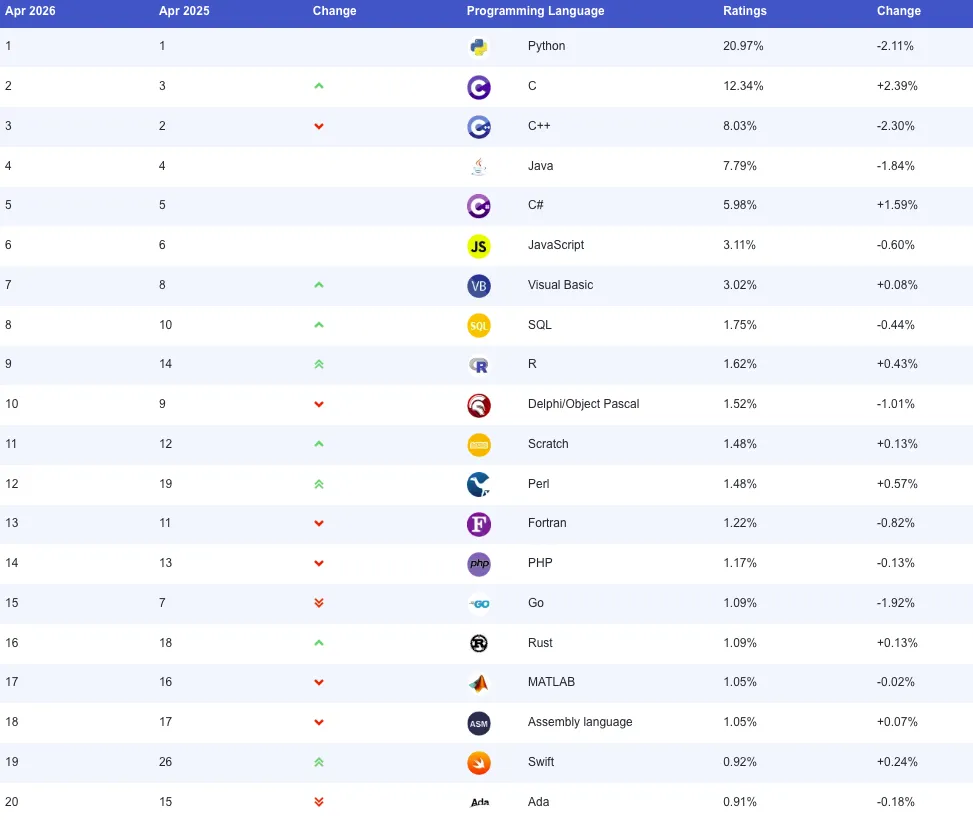
Task: Click the Programming Language column header
Action: [535, 11]
